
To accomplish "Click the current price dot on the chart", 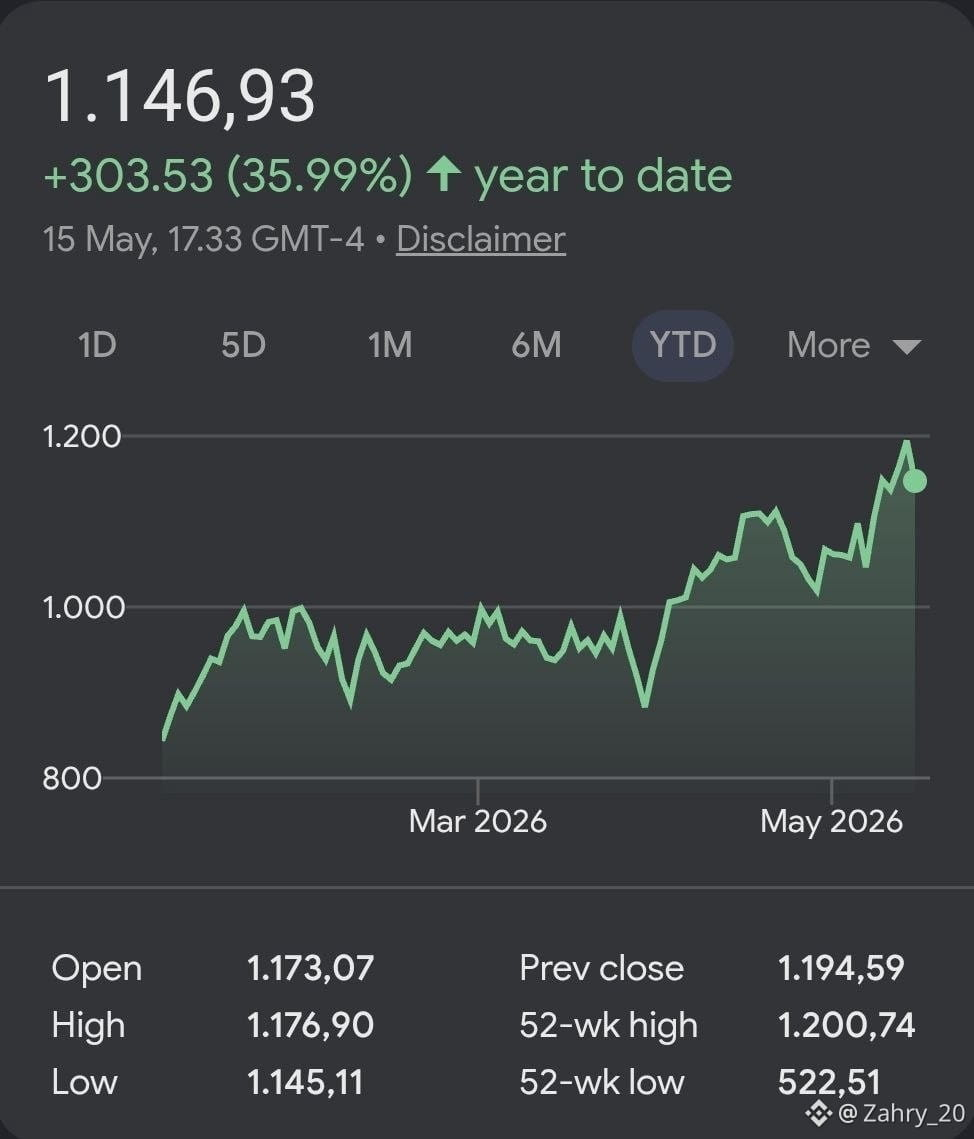I will pos(914,481).
